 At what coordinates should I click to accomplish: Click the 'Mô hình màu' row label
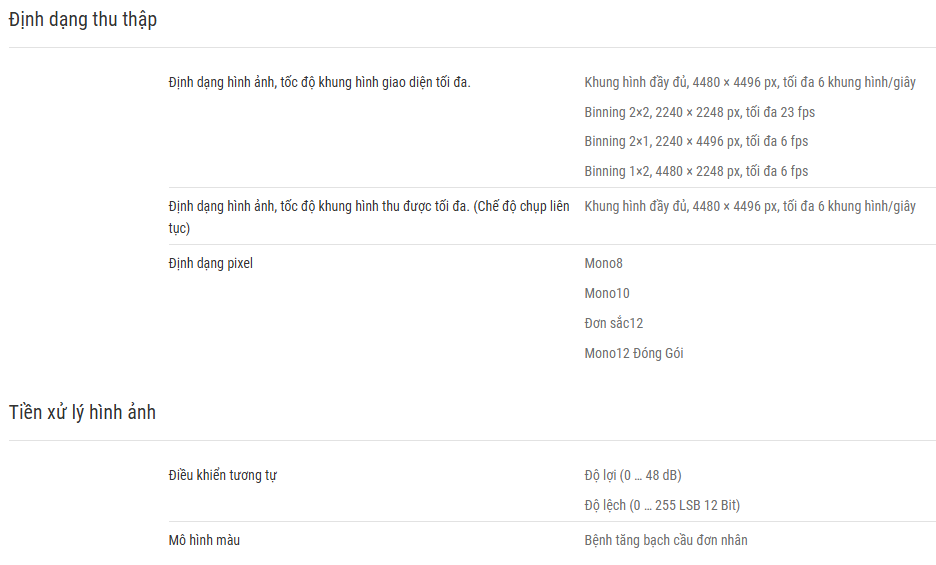click(x=204, y=541)
